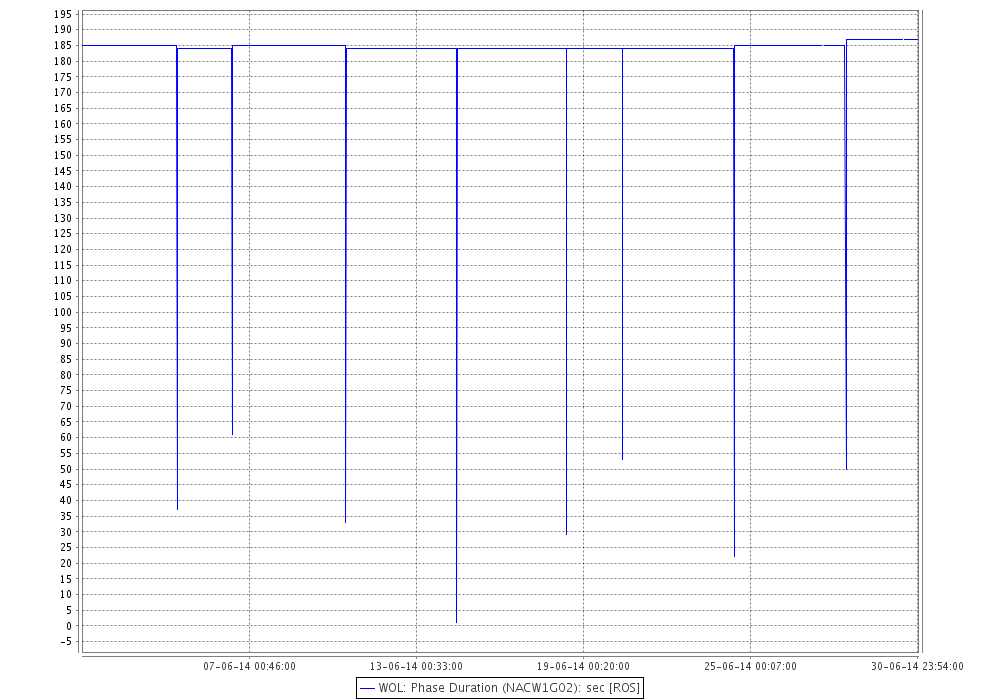Click the y-axis value 185
Screen dimensions: 1000x700
tap(62, 45)
